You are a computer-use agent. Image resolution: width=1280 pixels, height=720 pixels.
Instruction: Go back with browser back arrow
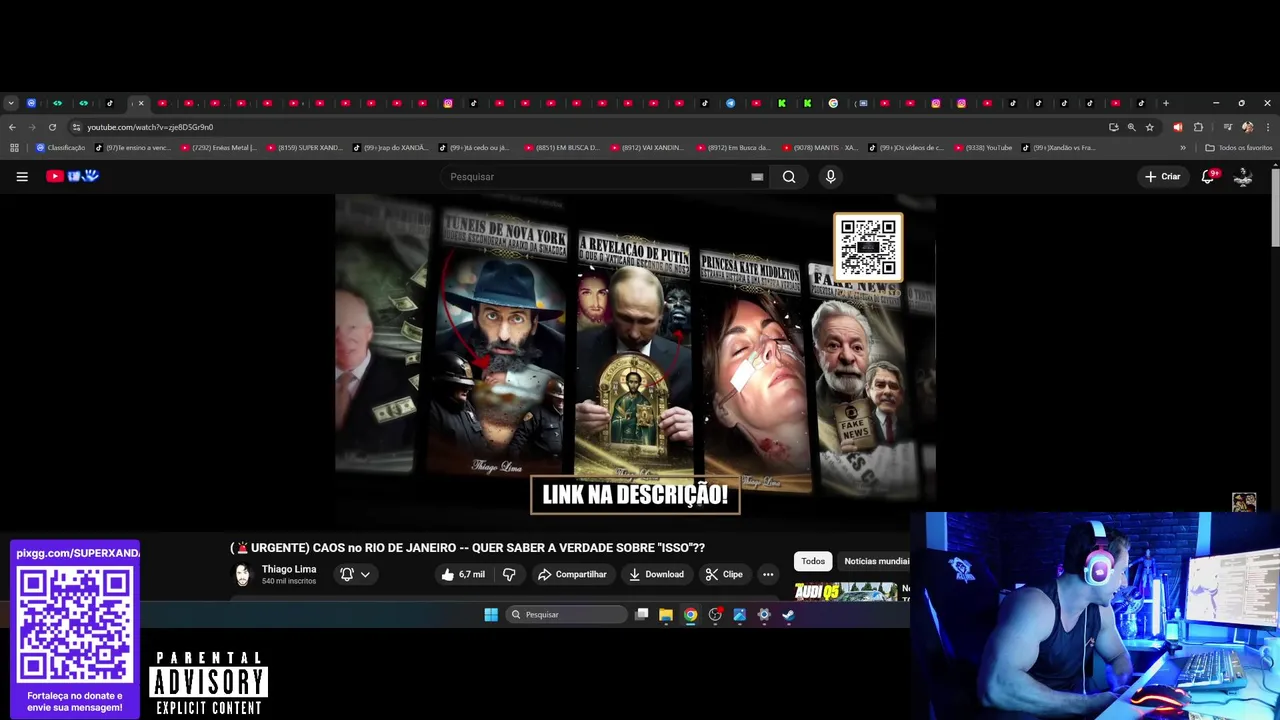pyautogui.click(x=12, y=127)
